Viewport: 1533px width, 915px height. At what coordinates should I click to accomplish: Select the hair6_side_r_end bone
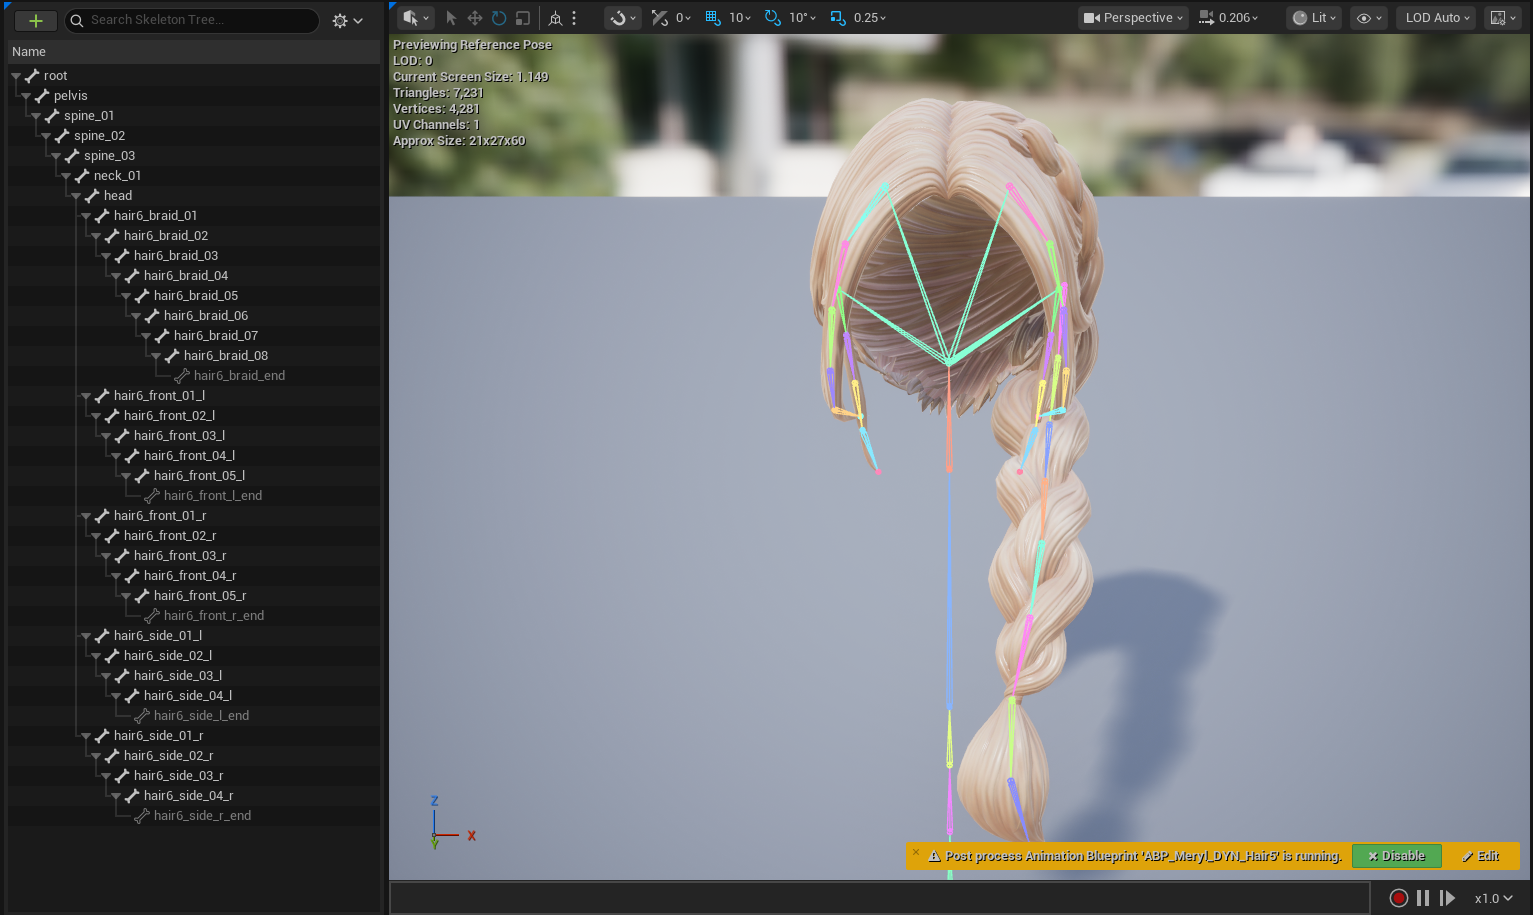(x=202, y=816)
